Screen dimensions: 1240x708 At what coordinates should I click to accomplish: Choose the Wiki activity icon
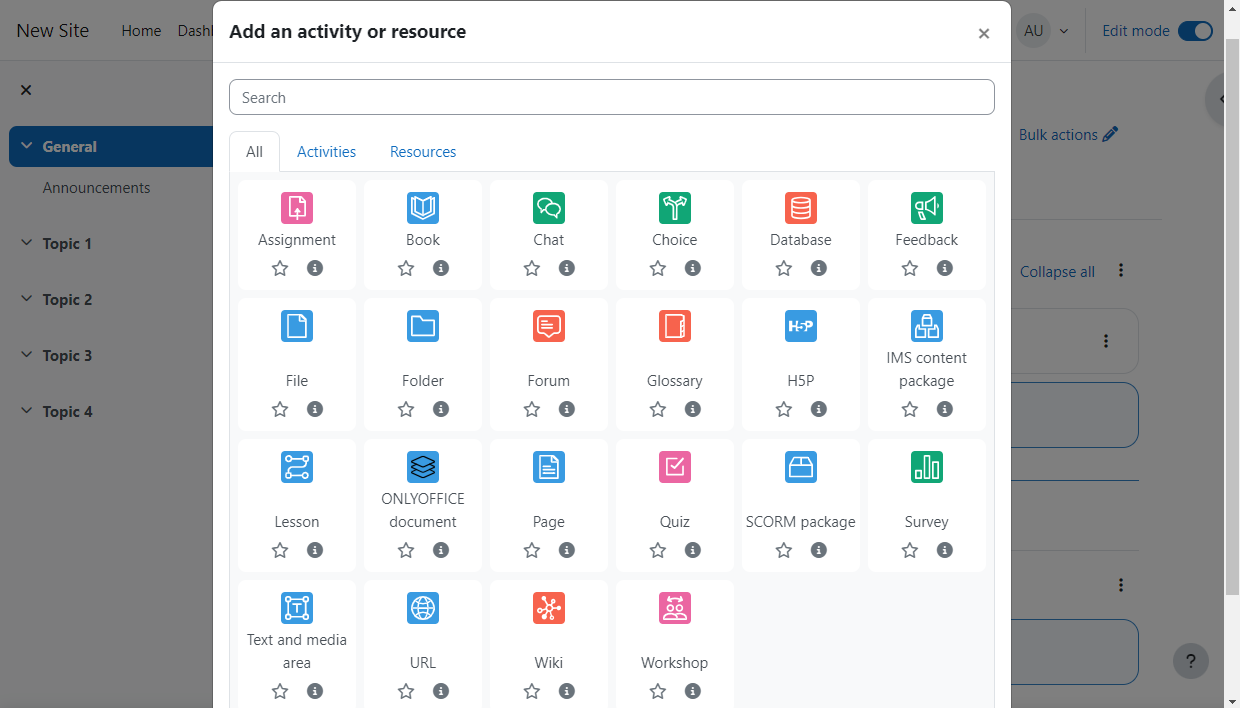[549, 608]
